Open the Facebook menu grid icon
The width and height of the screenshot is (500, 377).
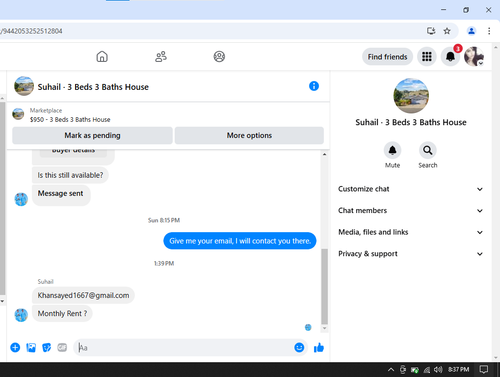click(x=427, y=57)
